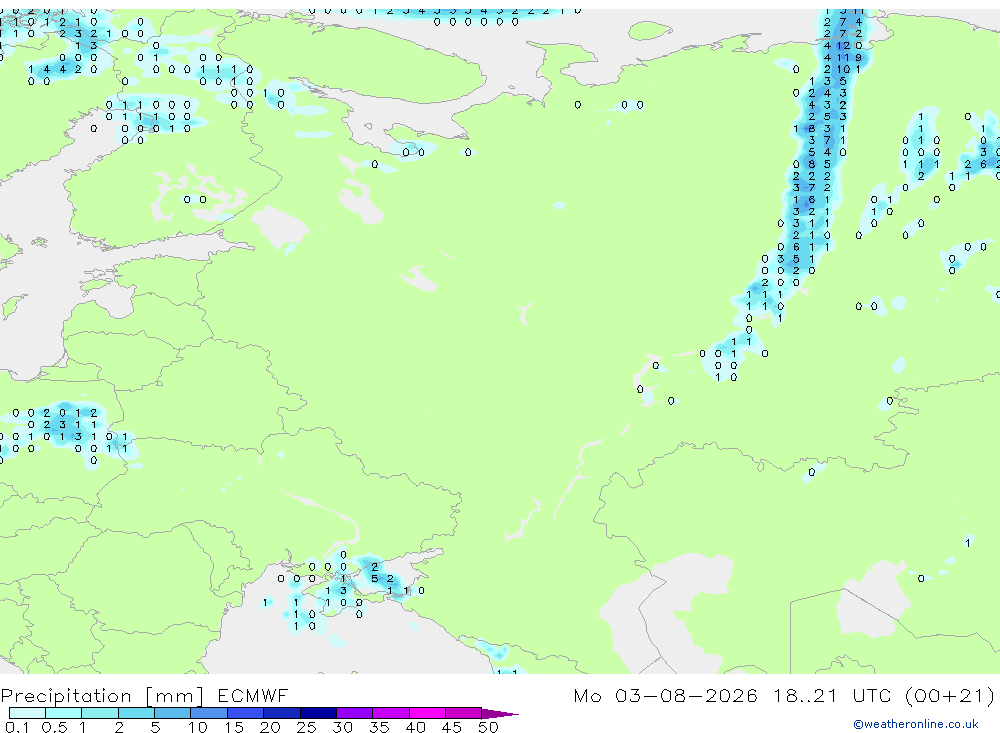Click the '18..21 UTC' time range text
The image size is (1000, 733).
[x=832, y=695]
